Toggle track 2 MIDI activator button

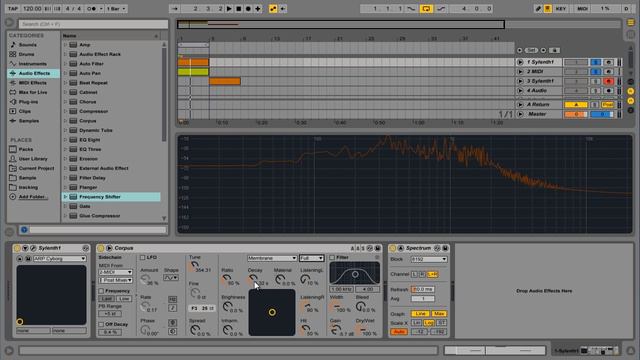[576, 71]
